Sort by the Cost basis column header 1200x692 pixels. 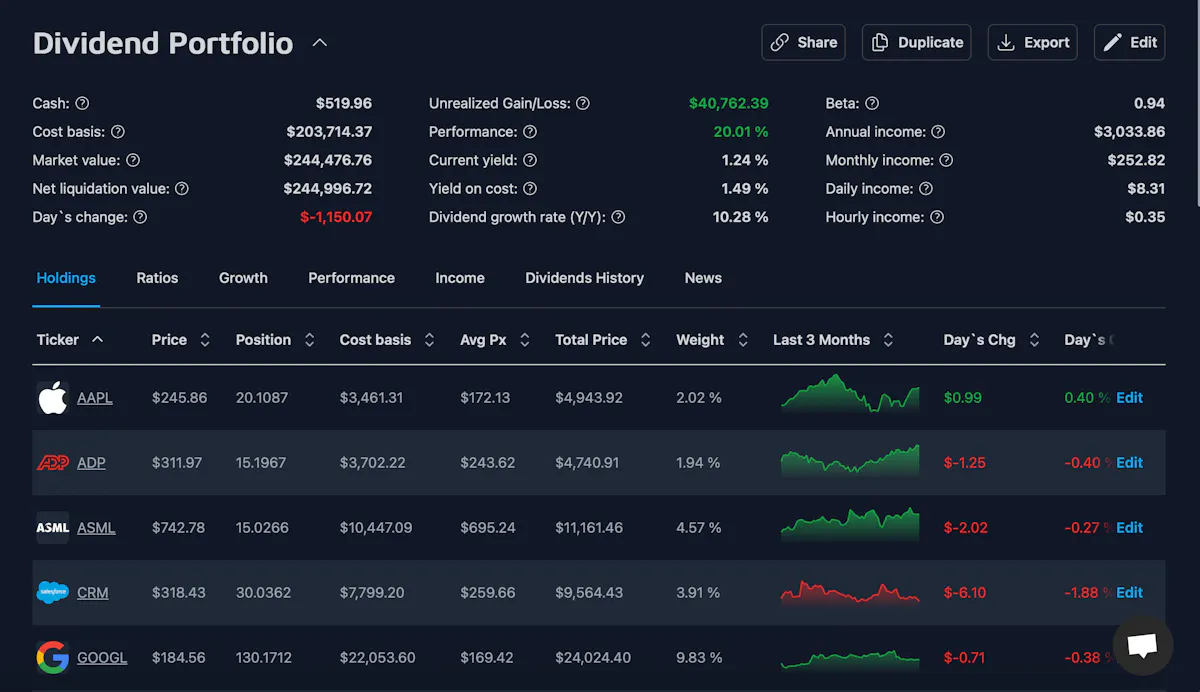point(387,340)
